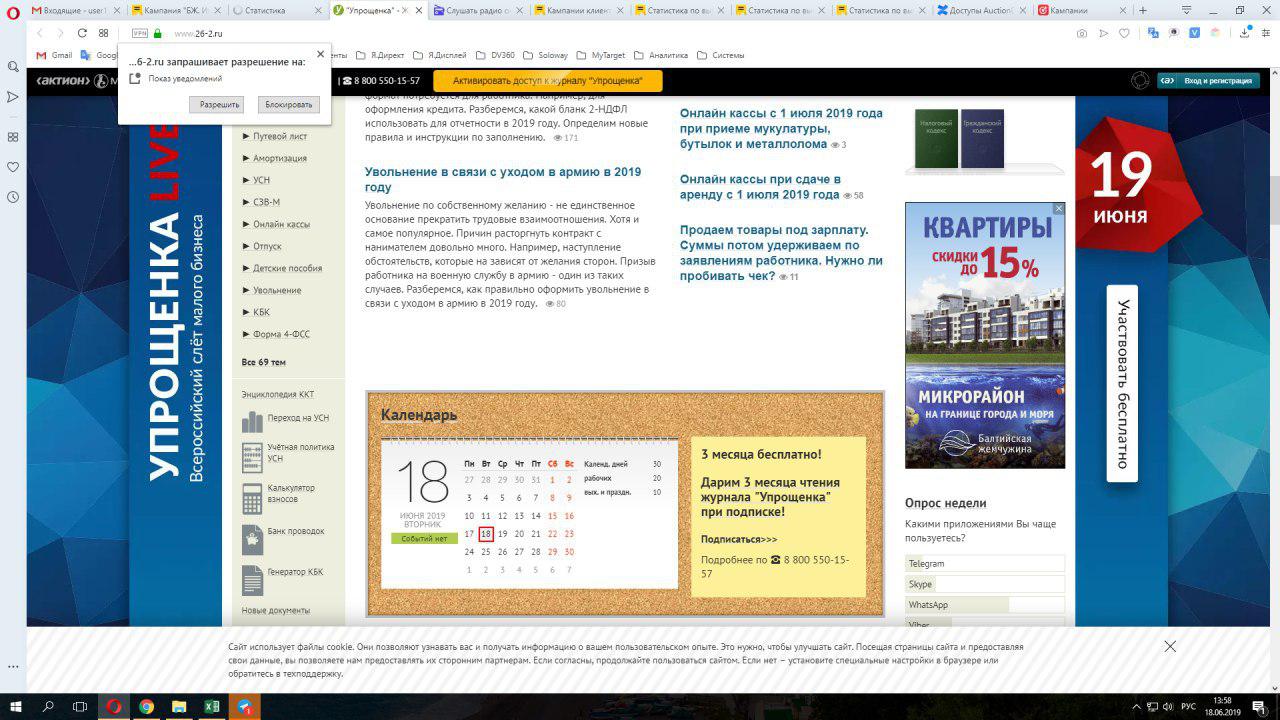Switch to Статистика tab
The image size is (1280, 720).
279,10
